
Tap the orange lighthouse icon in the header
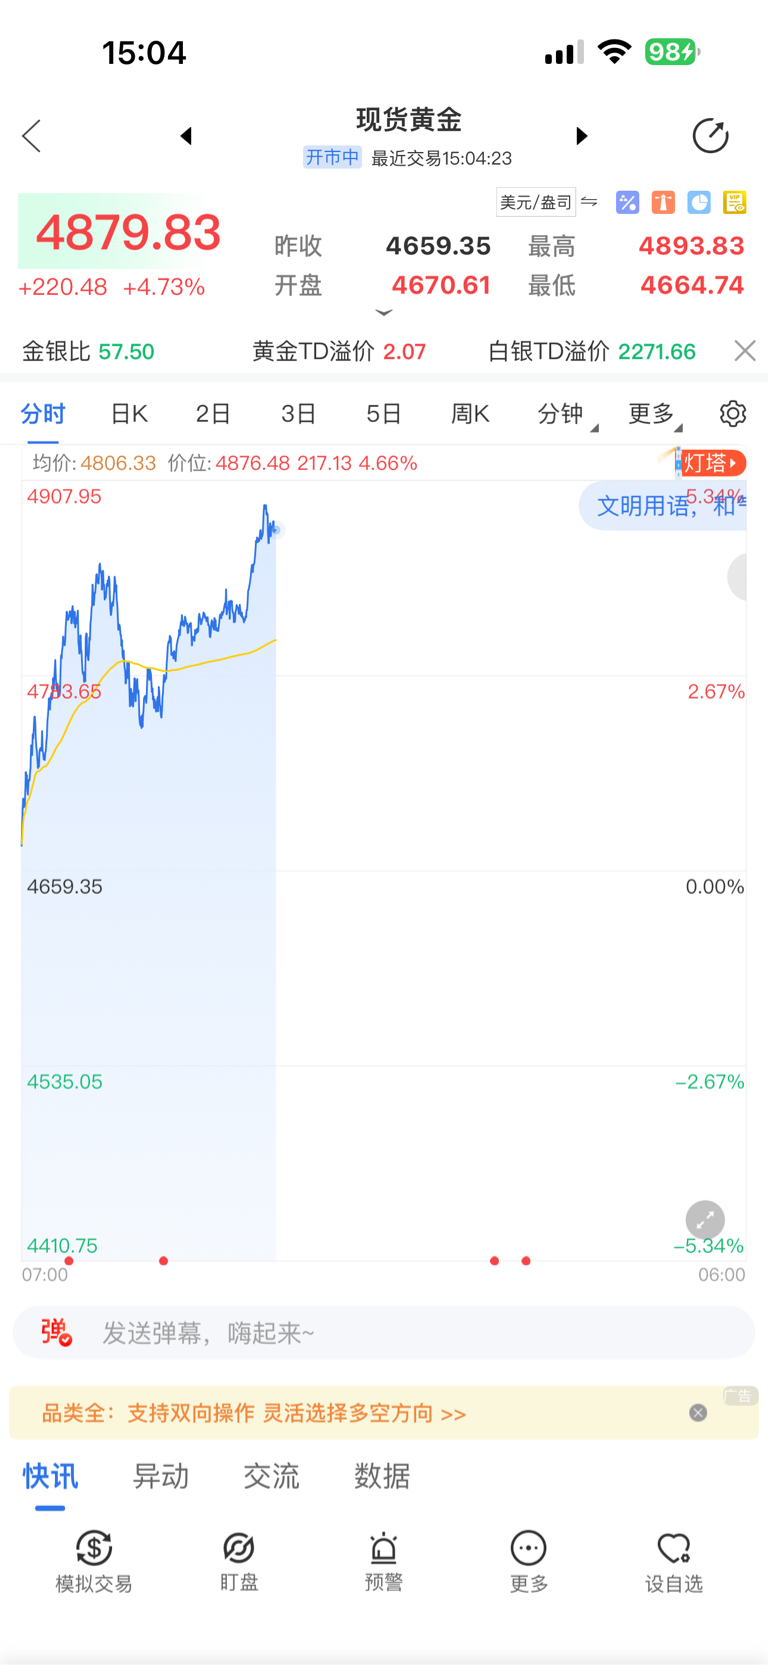pyautogui.click(x=663, y=203)
